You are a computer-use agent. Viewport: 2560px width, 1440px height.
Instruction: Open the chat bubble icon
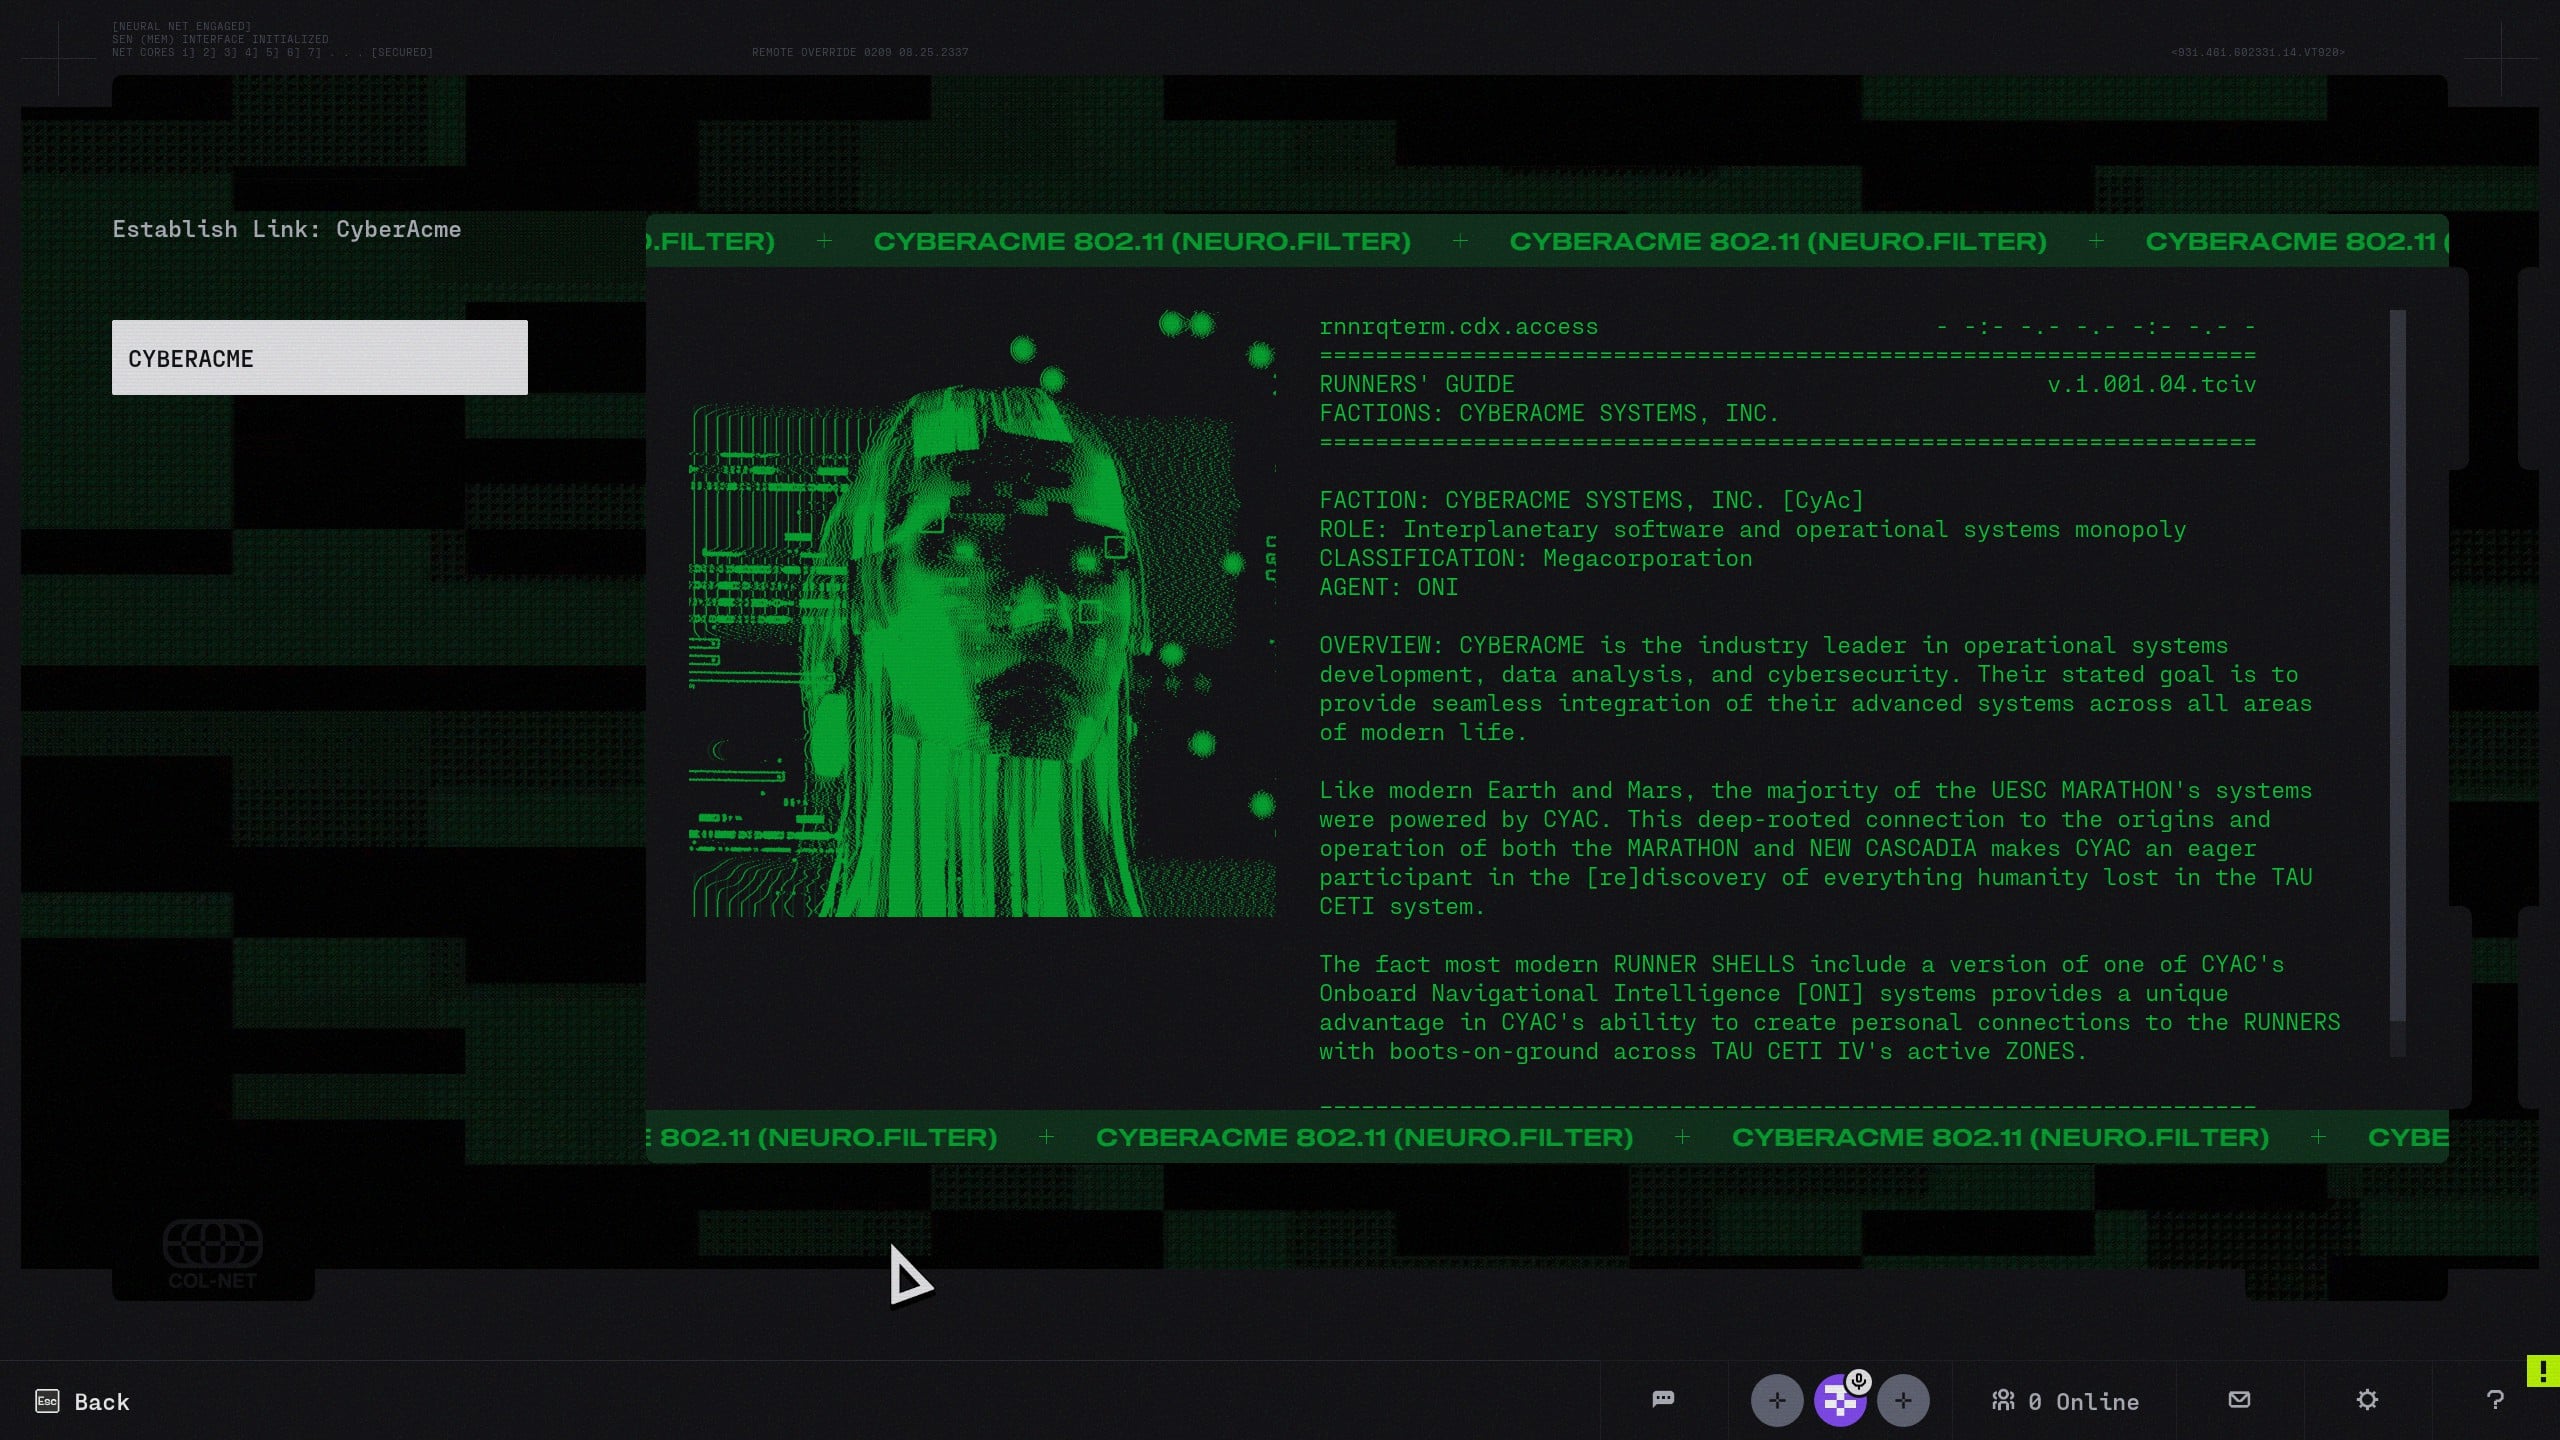point(1663,1399)
